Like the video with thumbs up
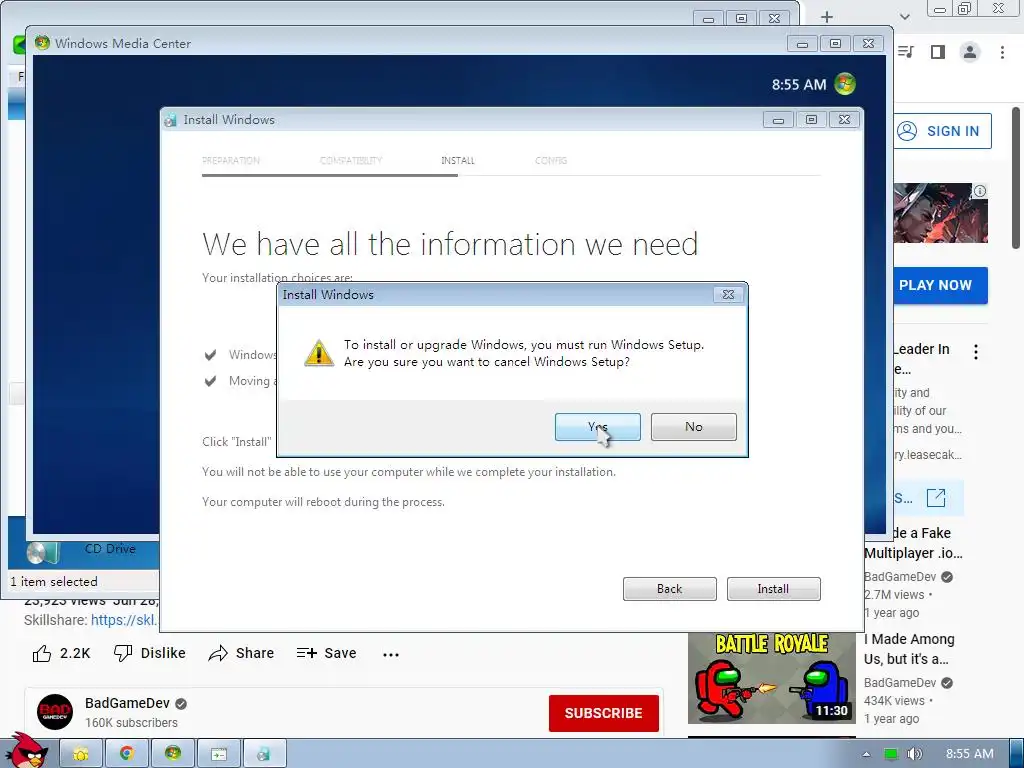1024x768 pixels. click(x=42, y=653)
